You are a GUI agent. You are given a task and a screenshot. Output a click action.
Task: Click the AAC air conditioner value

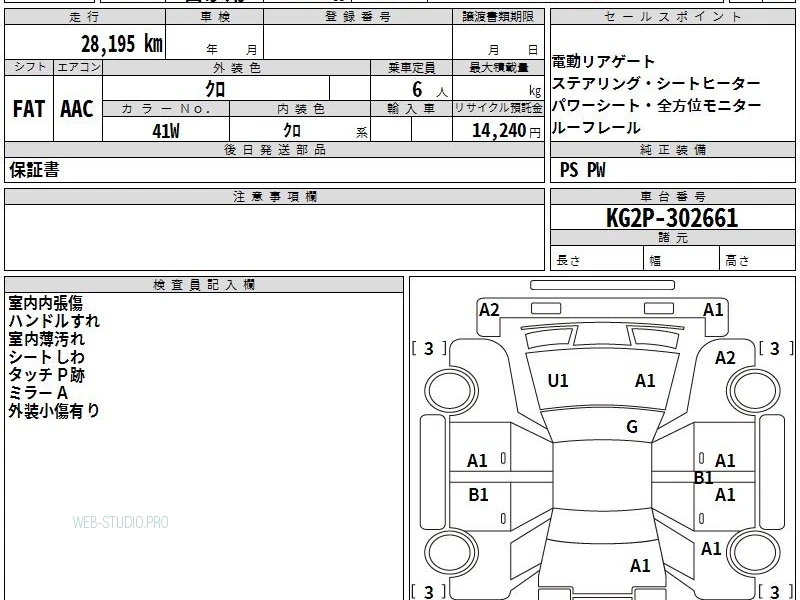point(77,109)
